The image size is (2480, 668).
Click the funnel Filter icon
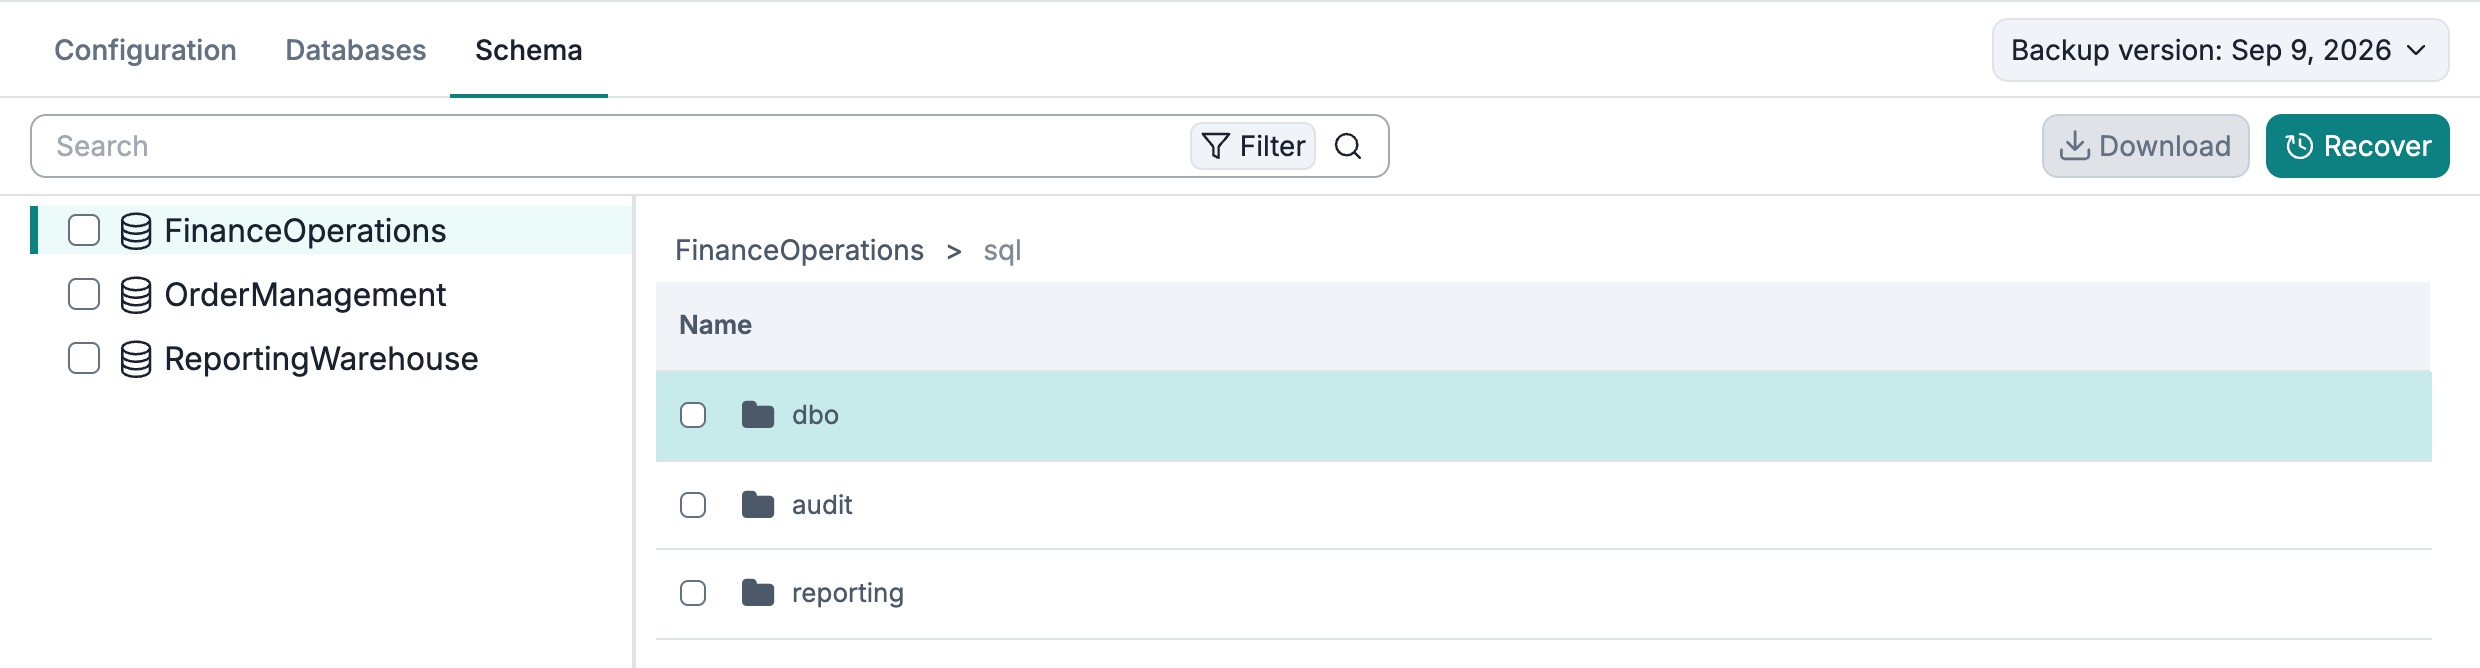1216,146
